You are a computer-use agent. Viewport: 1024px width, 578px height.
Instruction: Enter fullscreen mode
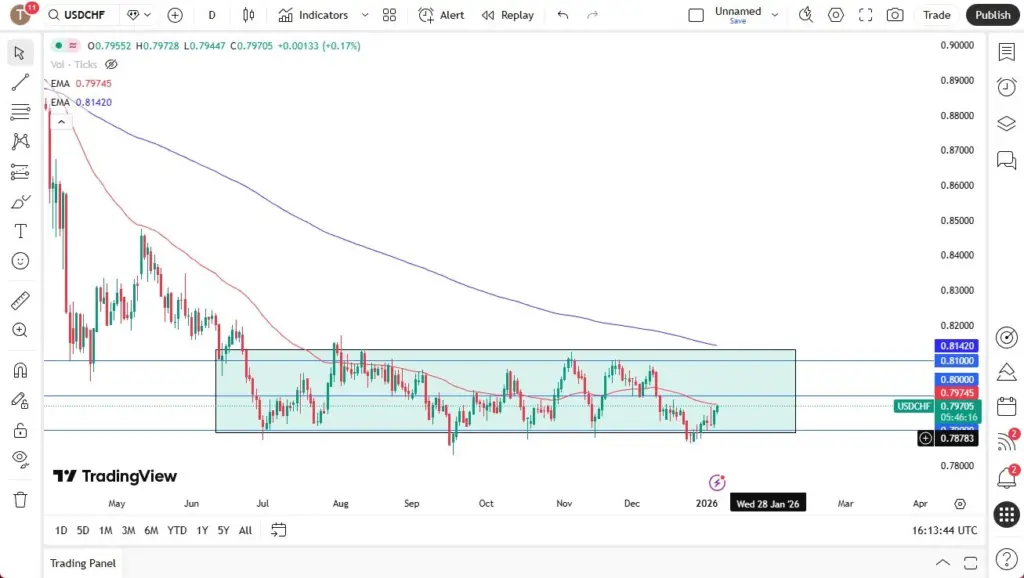point(866,15)
